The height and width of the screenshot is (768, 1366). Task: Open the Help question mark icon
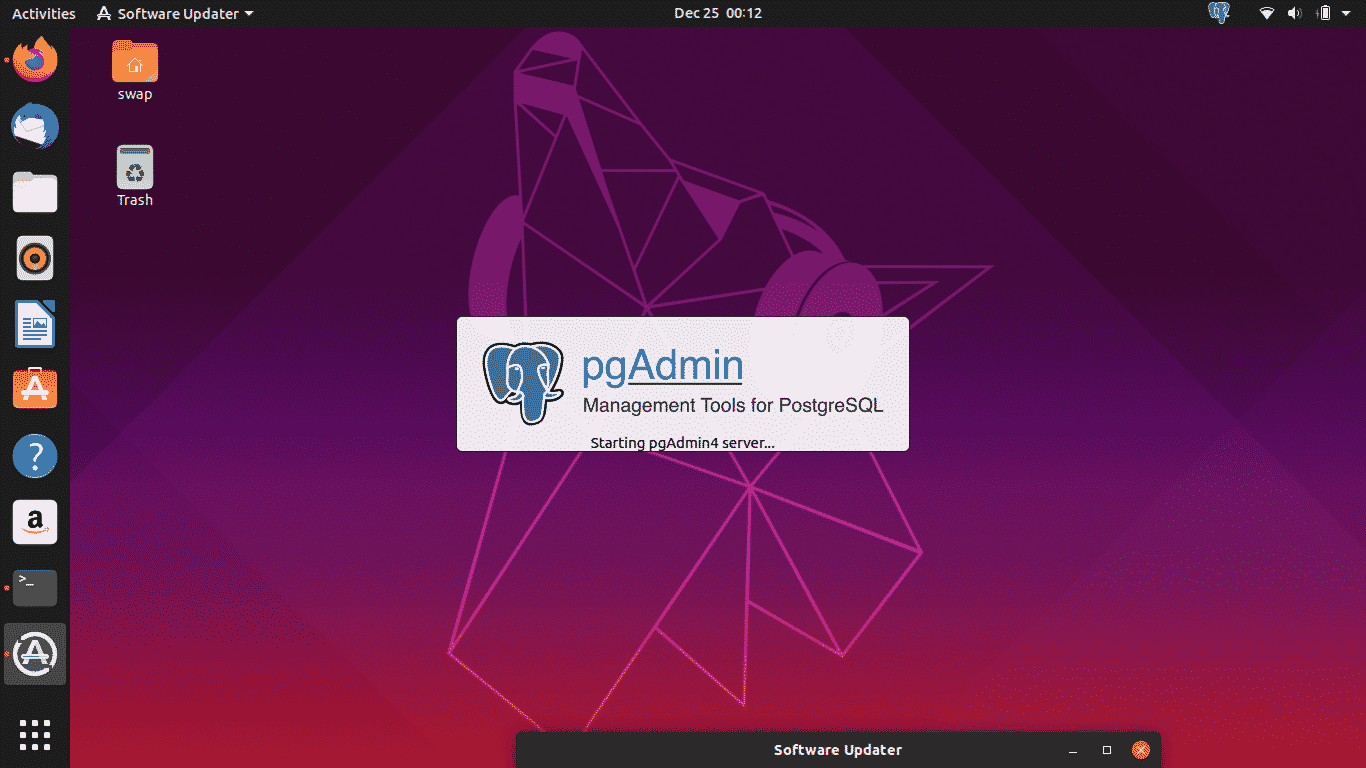(35, 456)
